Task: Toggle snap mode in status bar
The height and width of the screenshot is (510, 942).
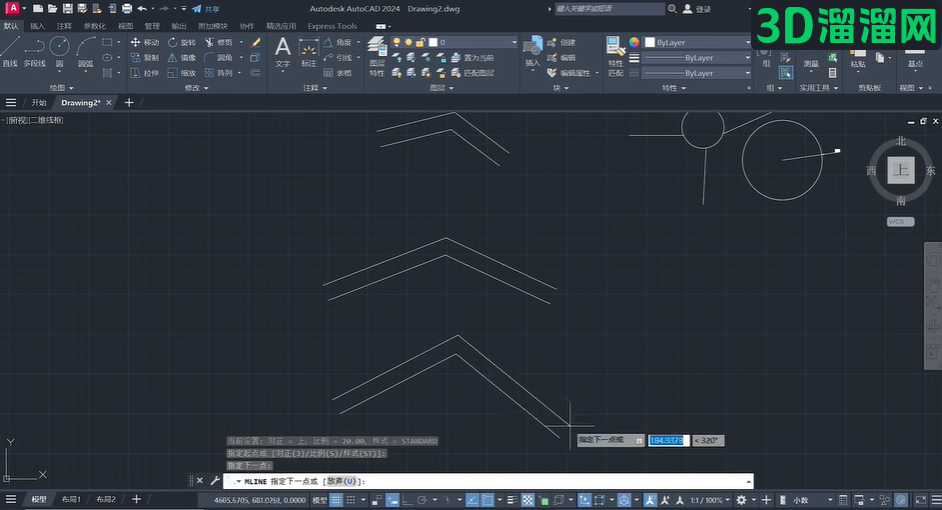Action: pos(351,500)
